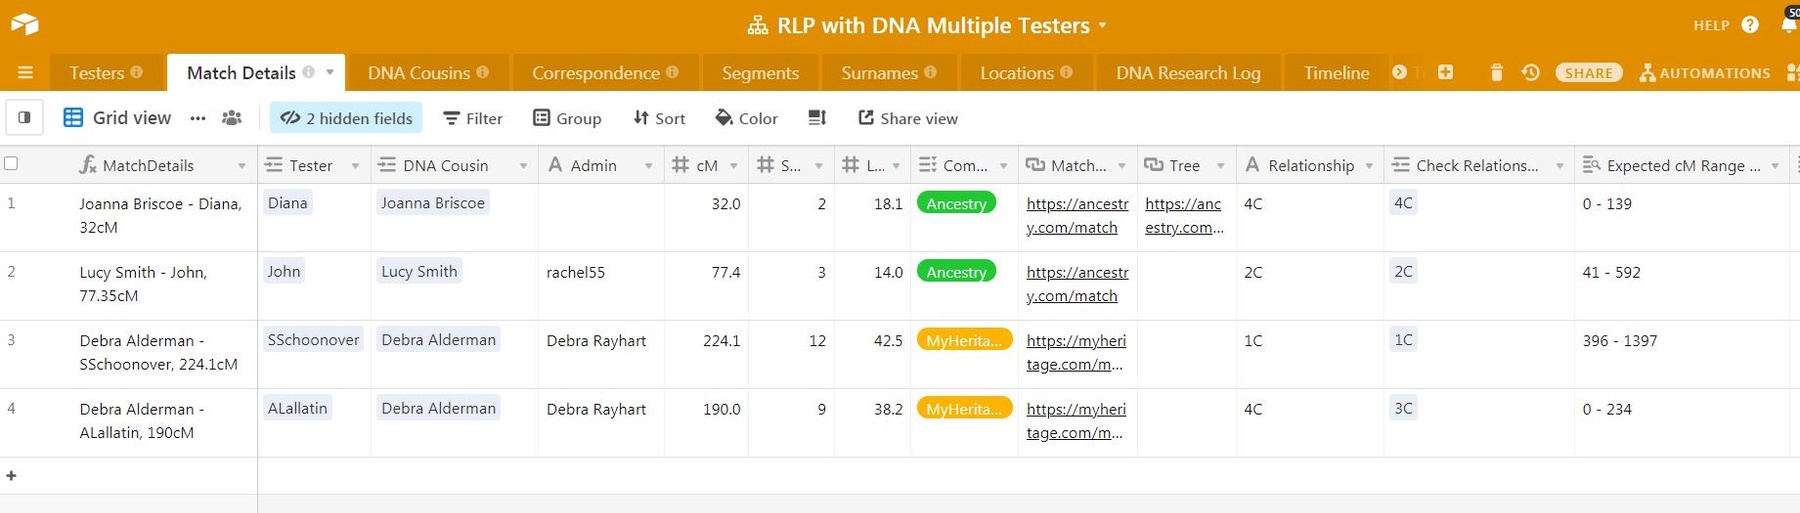Add a new row with the plus

(x=11, y=476)
